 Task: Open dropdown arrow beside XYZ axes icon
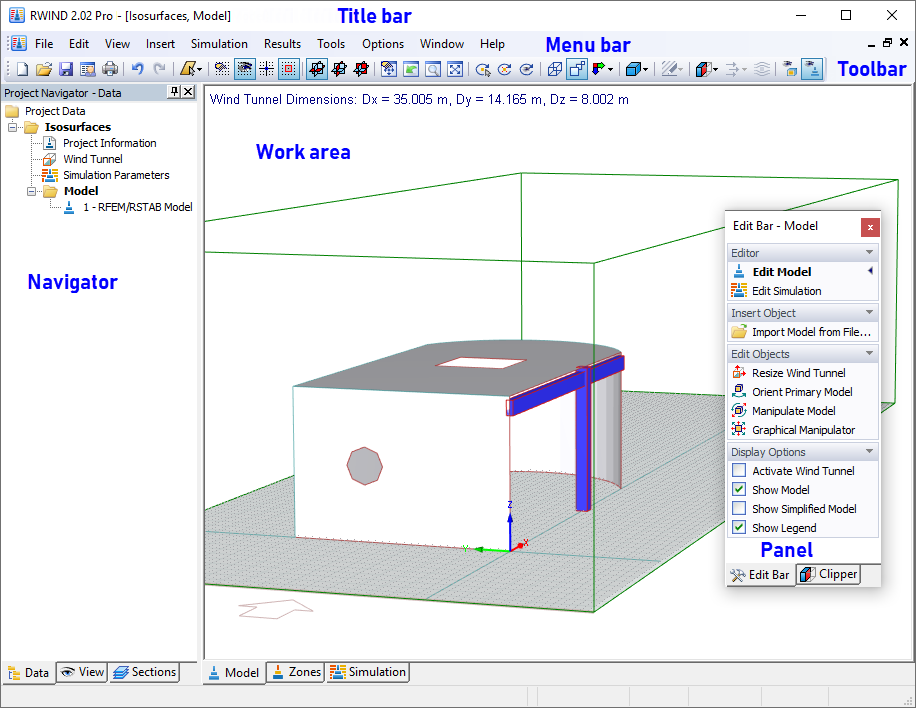[610, 70]
